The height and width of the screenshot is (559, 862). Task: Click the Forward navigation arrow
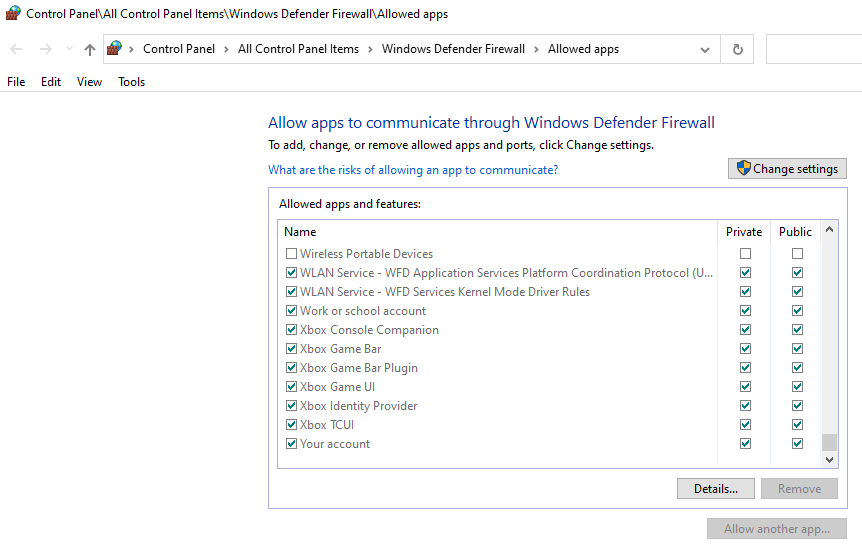45,49
